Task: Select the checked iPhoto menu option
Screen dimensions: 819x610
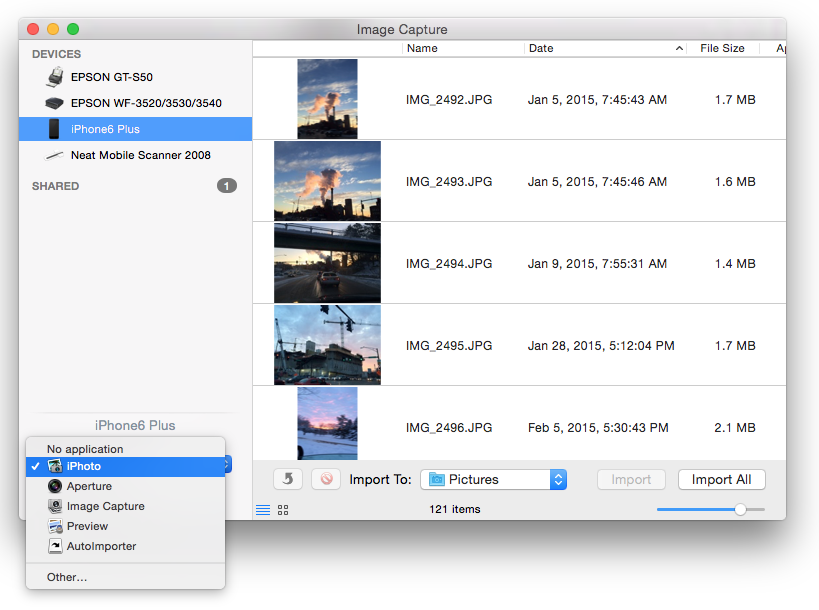Action: [x=84, y=467]
